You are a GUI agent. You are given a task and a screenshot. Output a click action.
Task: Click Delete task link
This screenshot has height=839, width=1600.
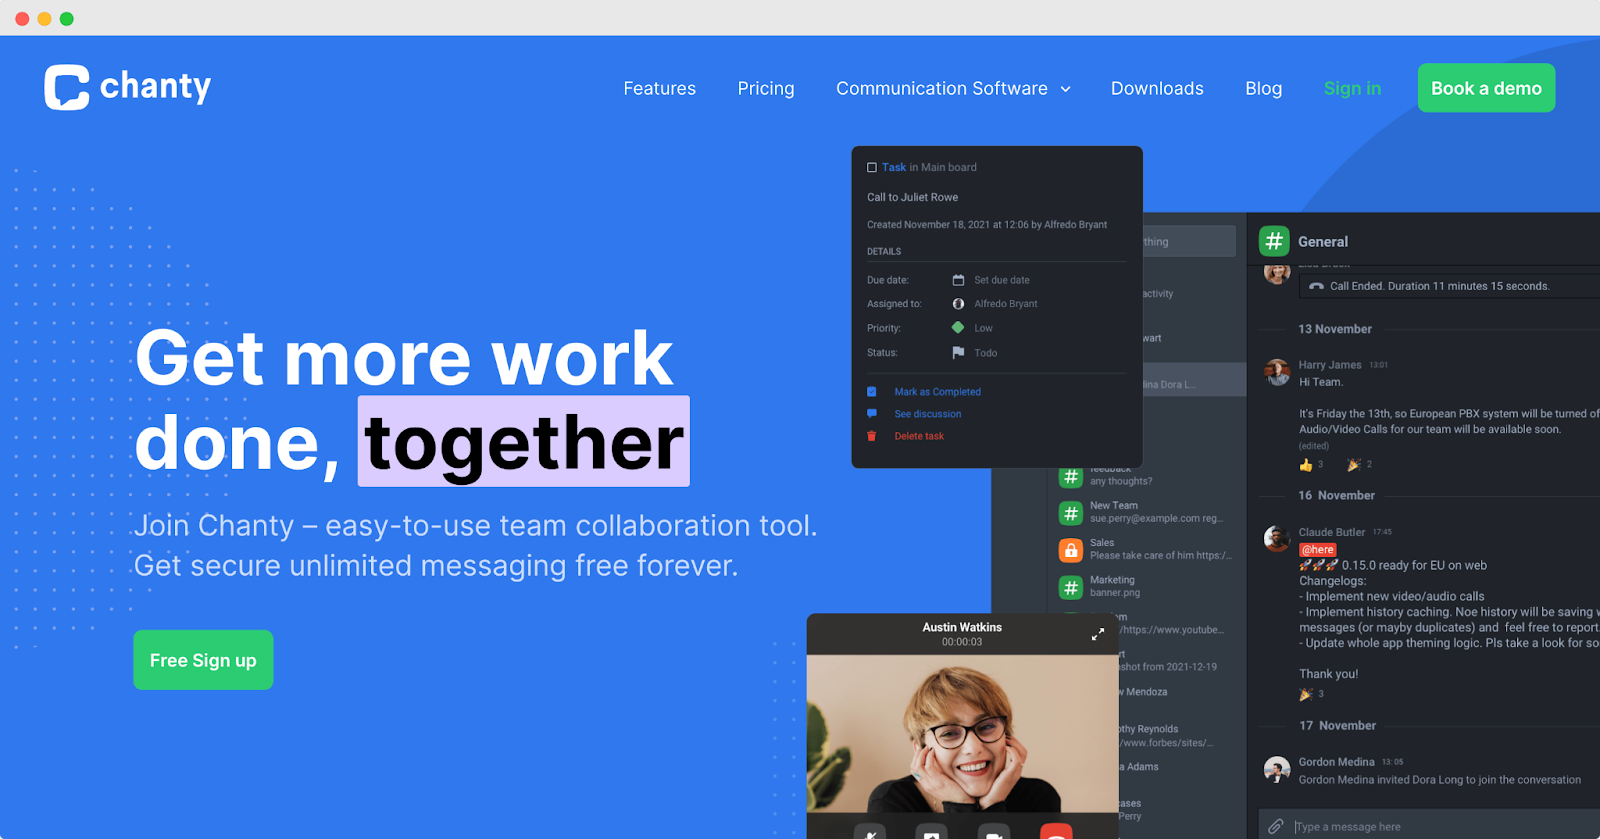point(919,436)
